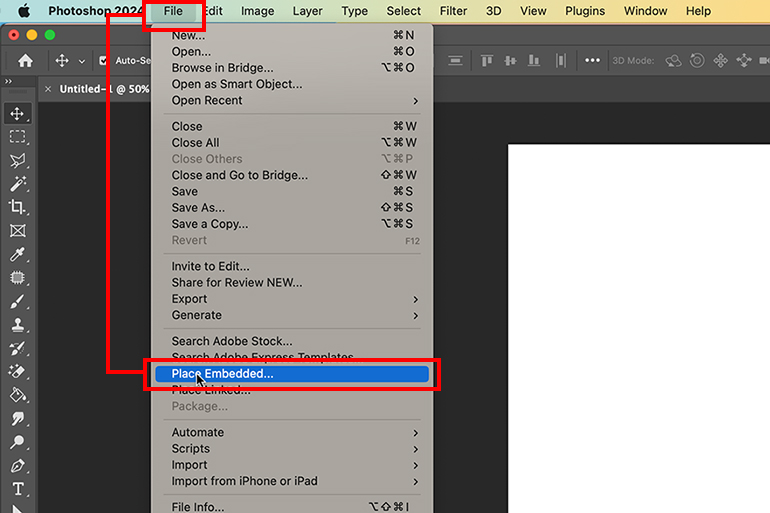Screen dimensions: 770x513
Task: Select the History Brush tool
Action: pos(18,348)
